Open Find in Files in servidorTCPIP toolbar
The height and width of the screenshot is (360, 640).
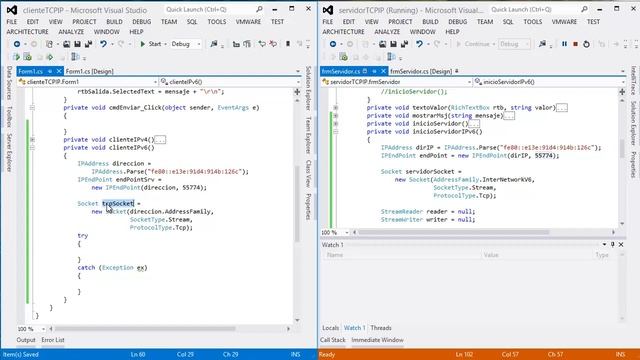pyautogui.click(x=542, y=44)
